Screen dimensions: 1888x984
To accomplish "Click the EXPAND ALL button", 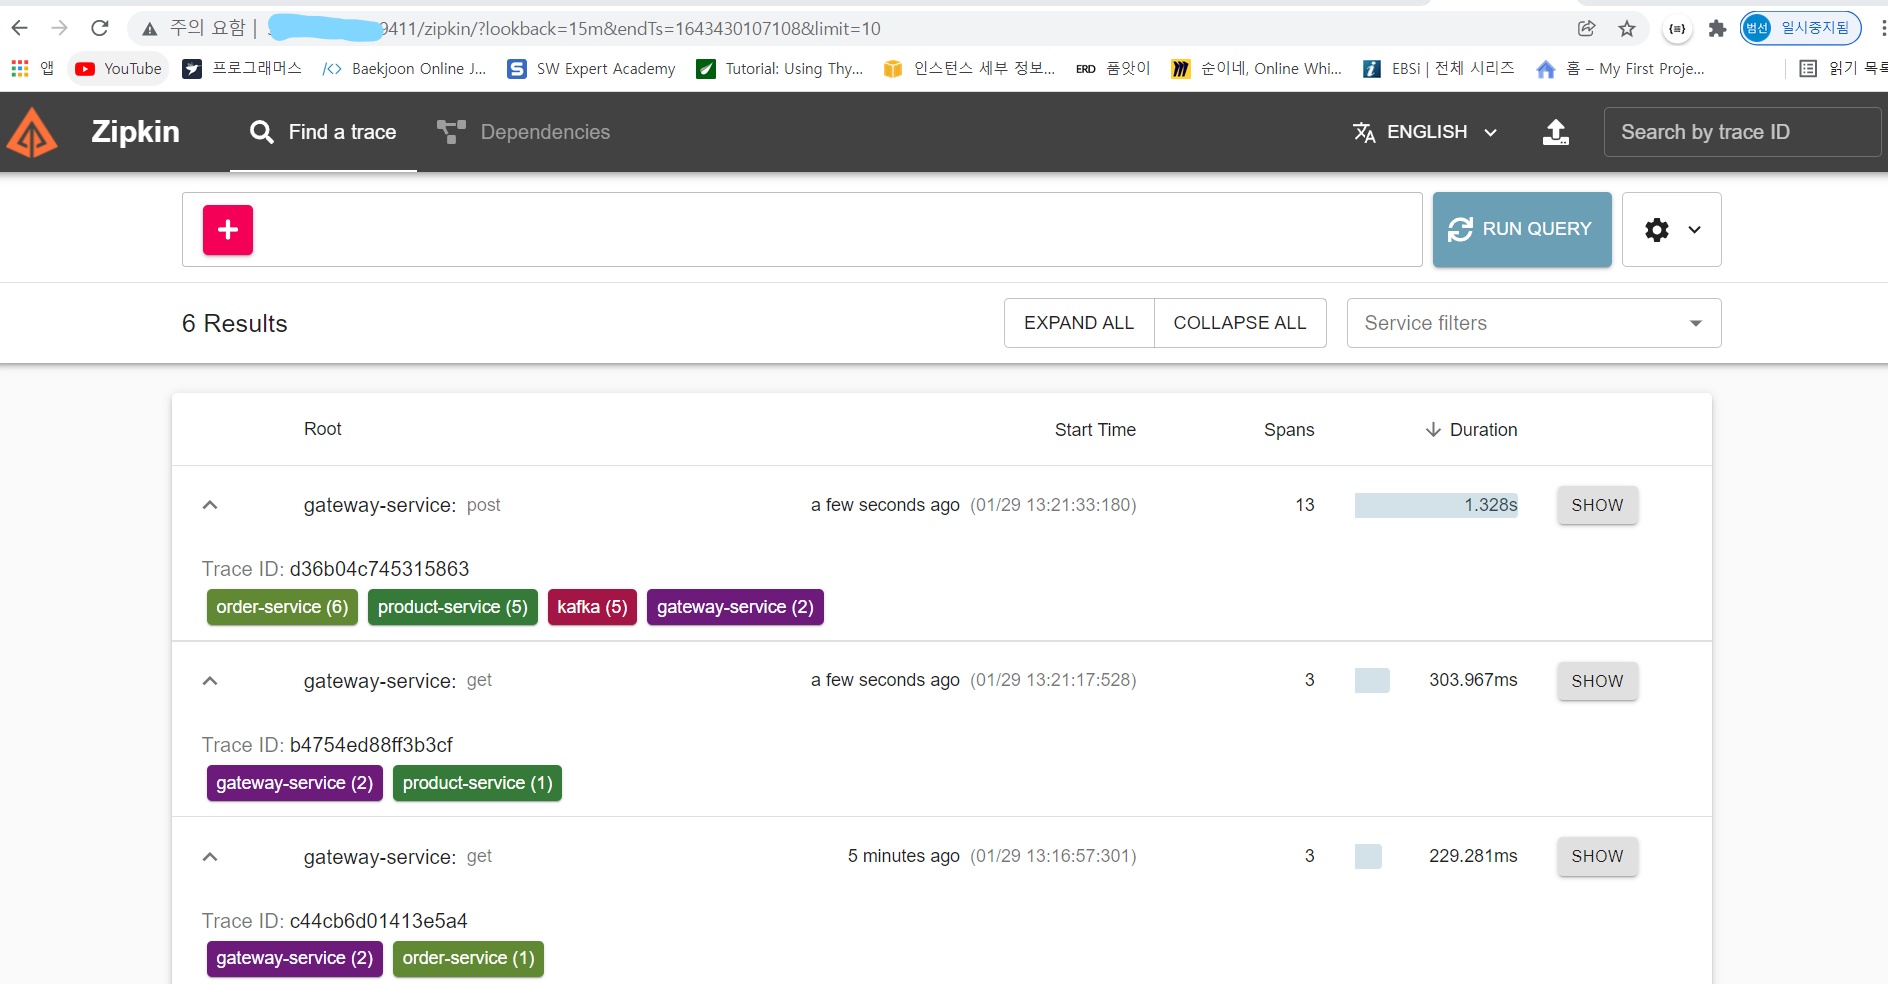I will pyautogui.click(x=1078, y=322).
